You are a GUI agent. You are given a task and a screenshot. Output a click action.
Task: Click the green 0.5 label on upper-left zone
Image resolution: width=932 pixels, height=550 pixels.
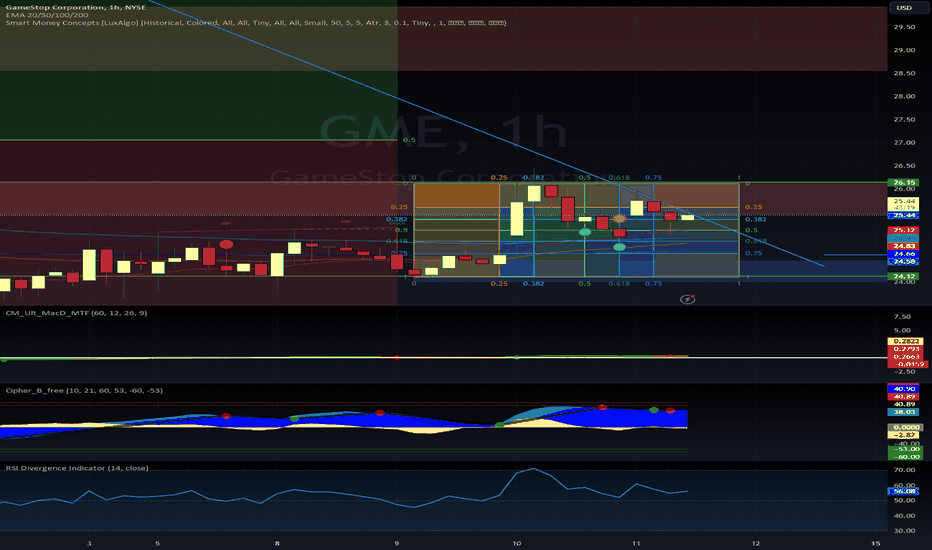(410, 140)
